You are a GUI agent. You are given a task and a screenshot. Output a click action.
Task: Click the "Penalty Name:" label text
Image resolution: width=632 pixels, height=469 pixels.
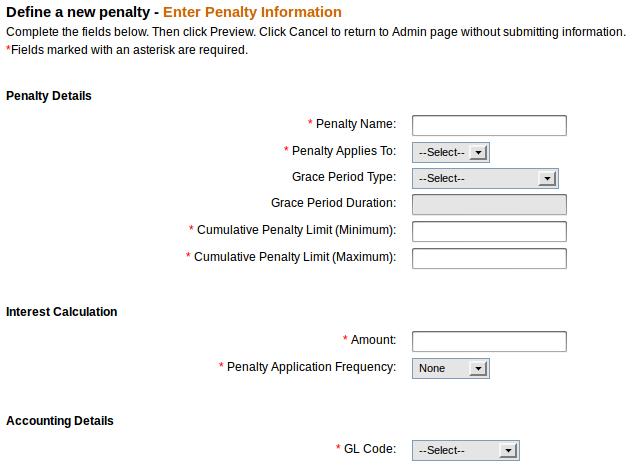(x=356, y=124)
